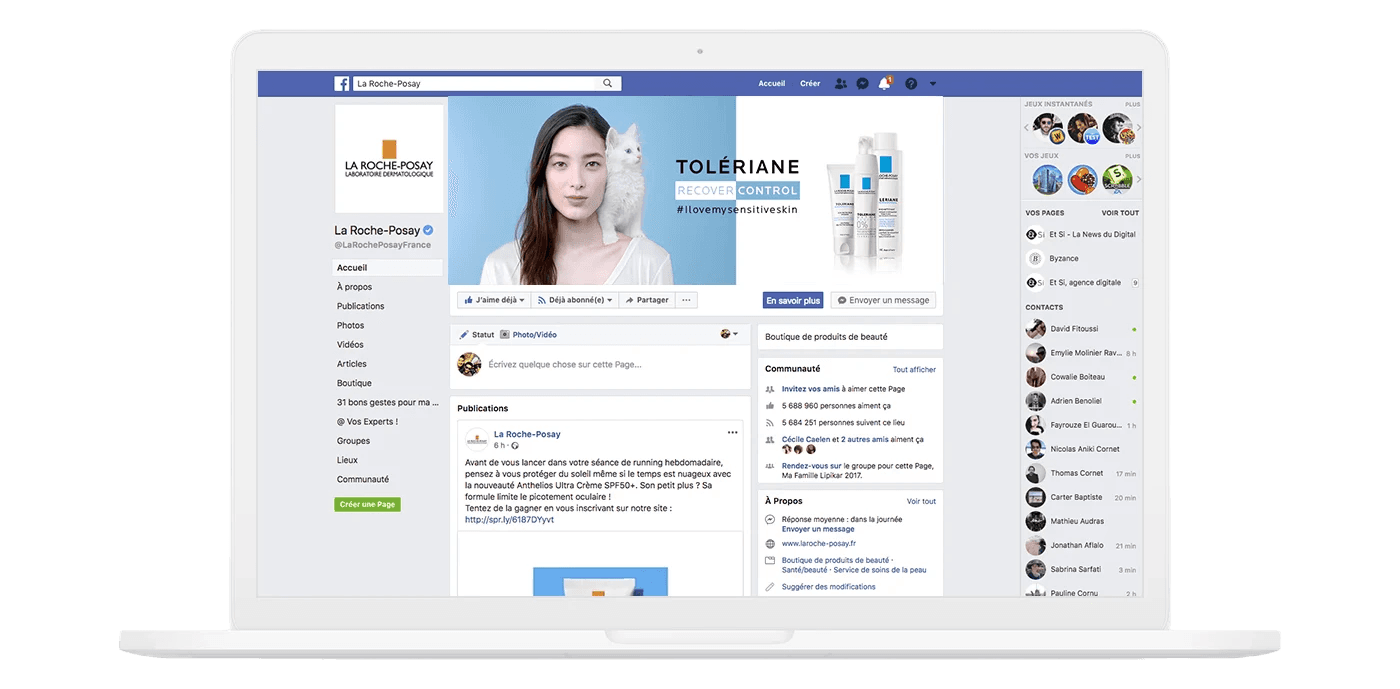Open the friend requests icon
The height and width of the screenshot is (689, 1400).
coord(841,84)
